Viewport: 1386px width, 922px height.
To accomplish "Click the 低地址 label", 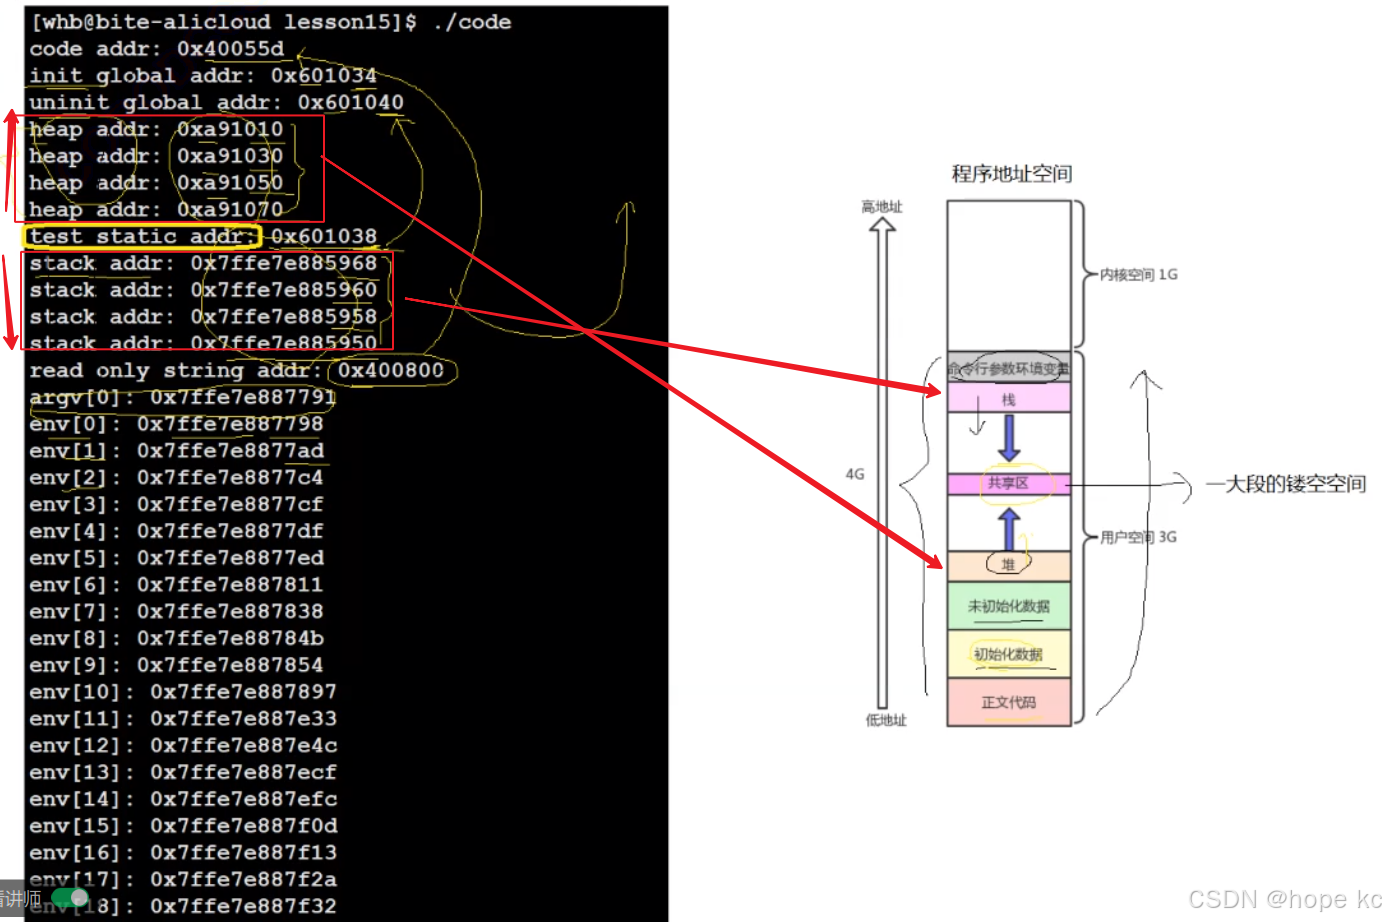I will pyautogui.click(x=886, y=720).
